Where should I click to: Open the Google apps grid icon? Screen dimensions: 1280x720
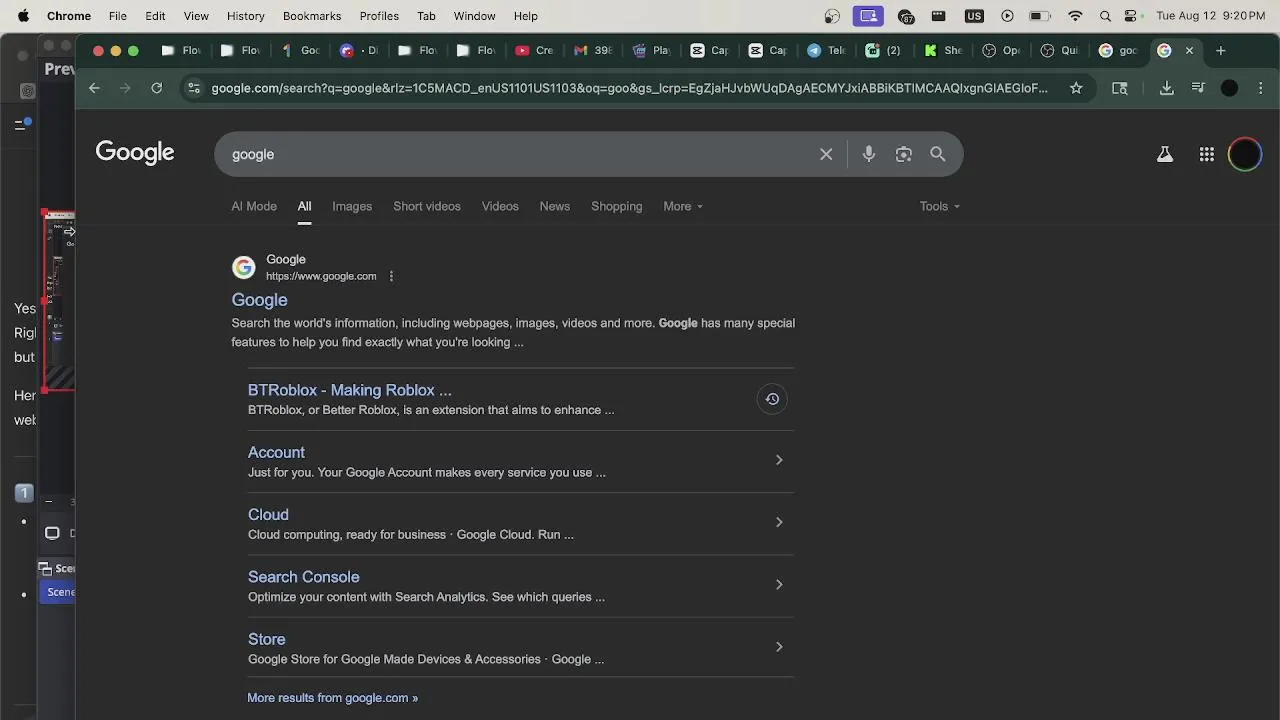tap(1207, 154)
